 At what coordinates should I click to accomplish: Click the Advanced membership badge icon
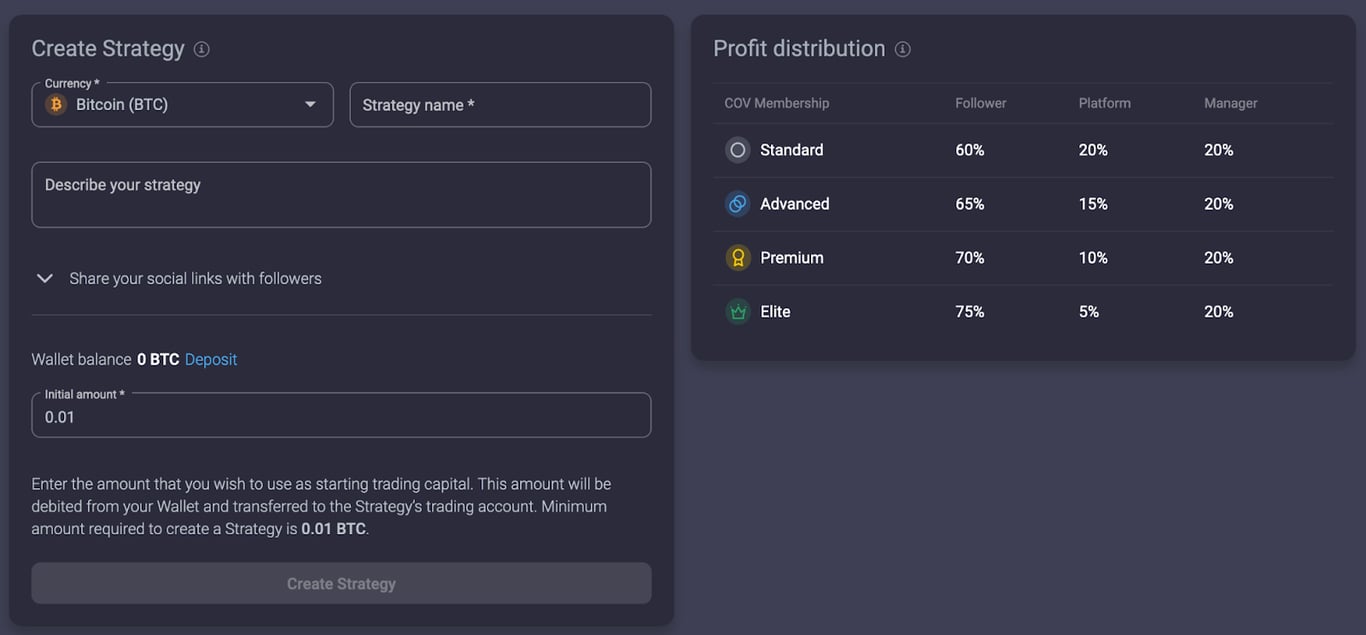737,203
